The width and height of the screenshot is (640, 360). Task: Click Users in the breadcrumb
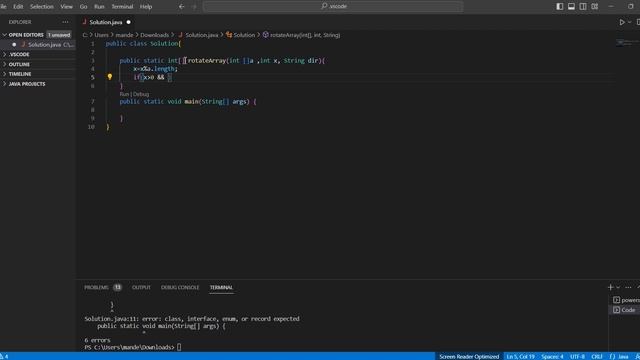tap(101, 35)
